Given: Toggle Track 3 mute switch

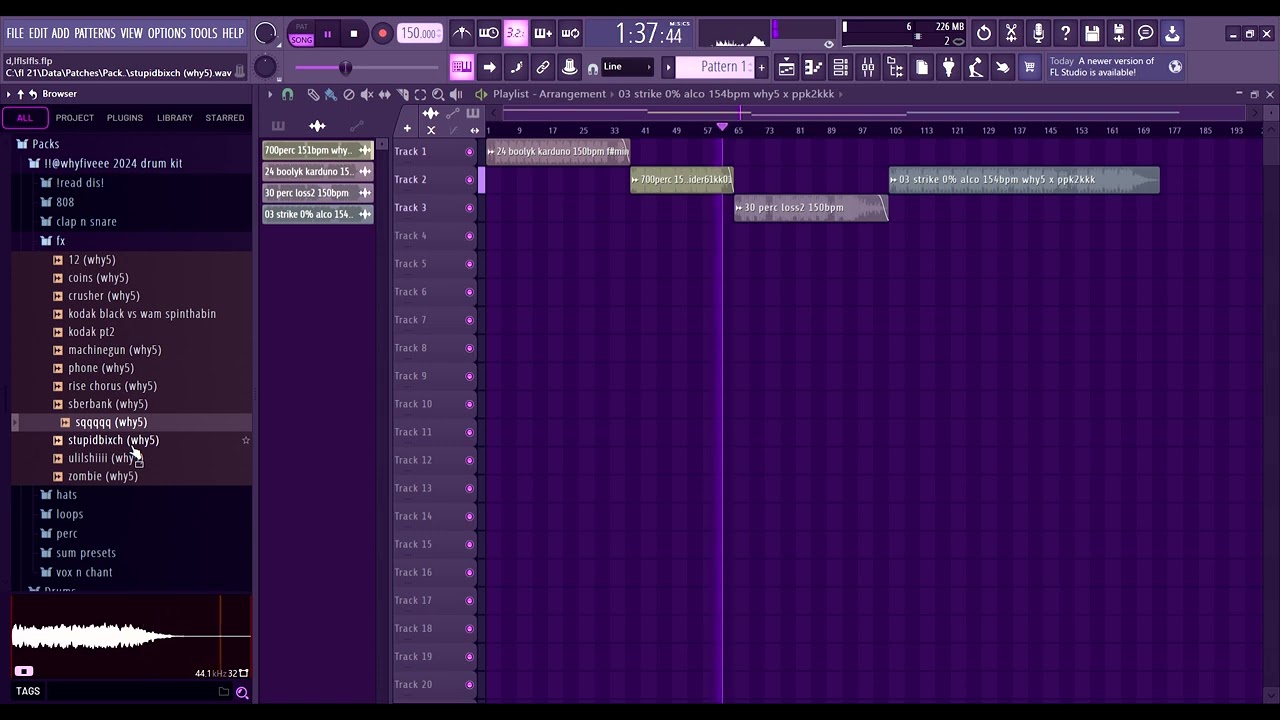Looking at the screenshot, I should point(469,208).
